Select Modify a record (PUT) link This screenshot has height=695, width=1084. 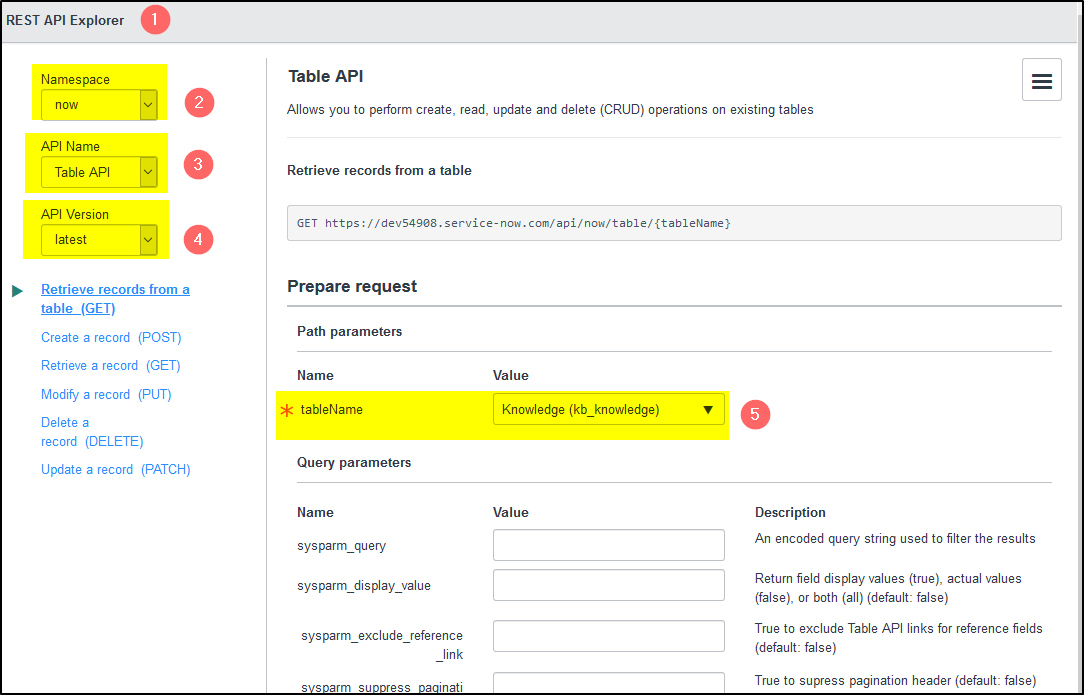[106, 394]
